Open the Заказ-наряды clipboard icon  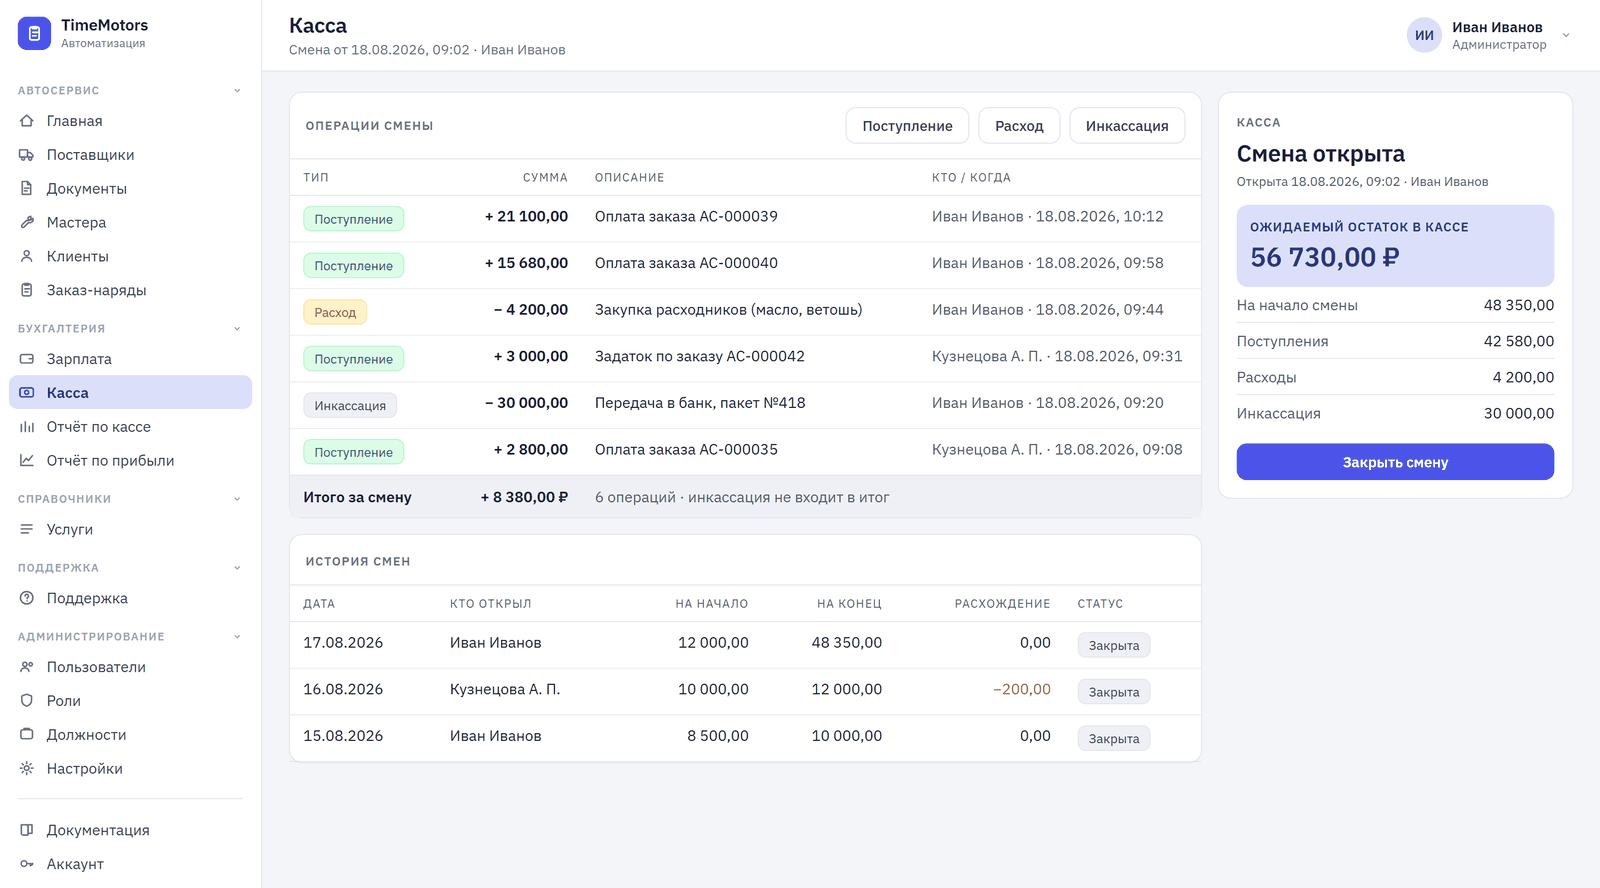pyautogui.click(x=27, y=291)
